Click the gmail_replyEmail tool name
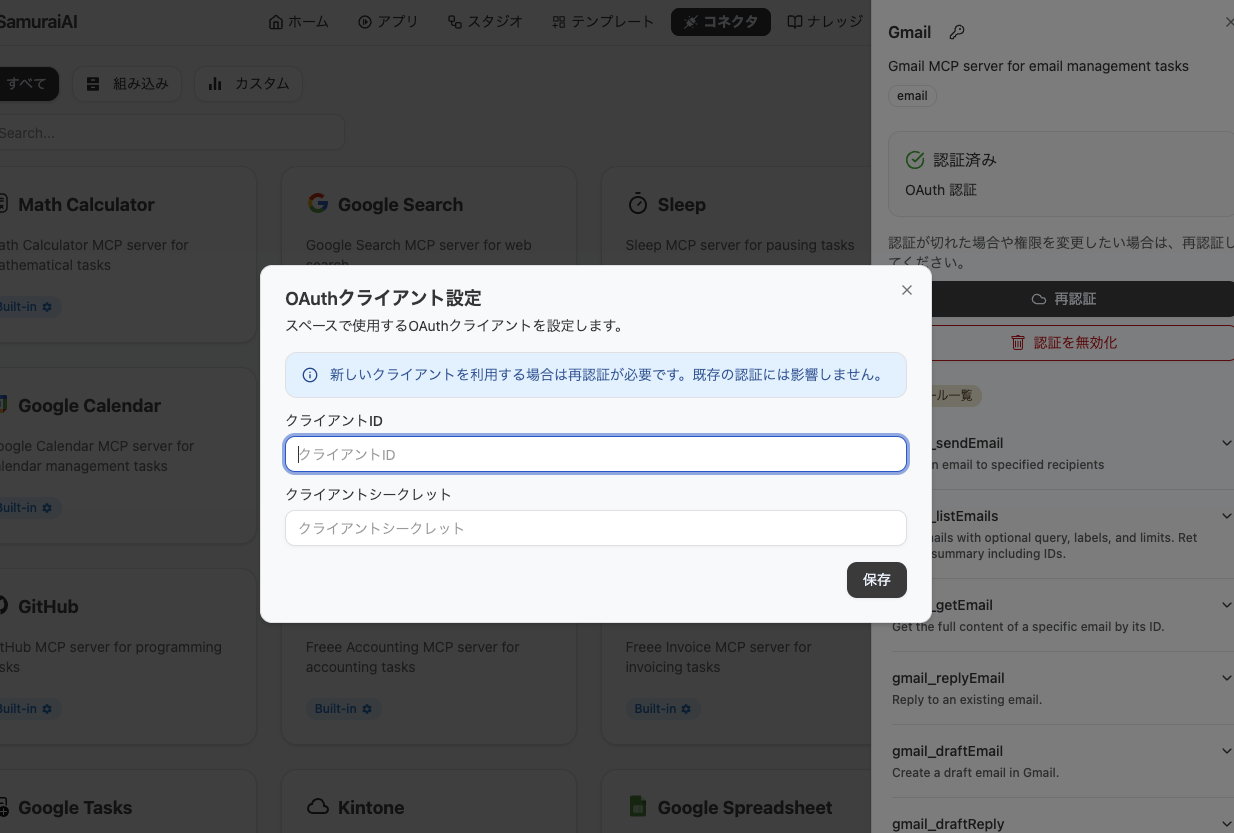The height and width of the screenshot is (833, 1234). pos(948,678)
